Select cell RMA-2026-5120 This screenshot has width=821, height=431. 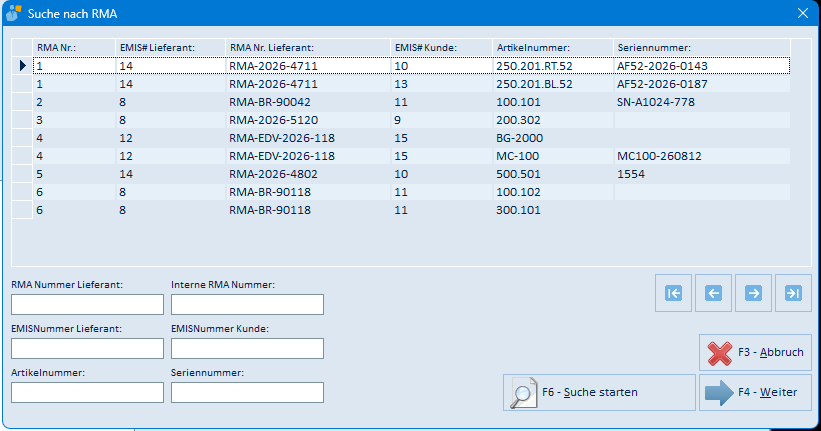[x=308, y=120]
